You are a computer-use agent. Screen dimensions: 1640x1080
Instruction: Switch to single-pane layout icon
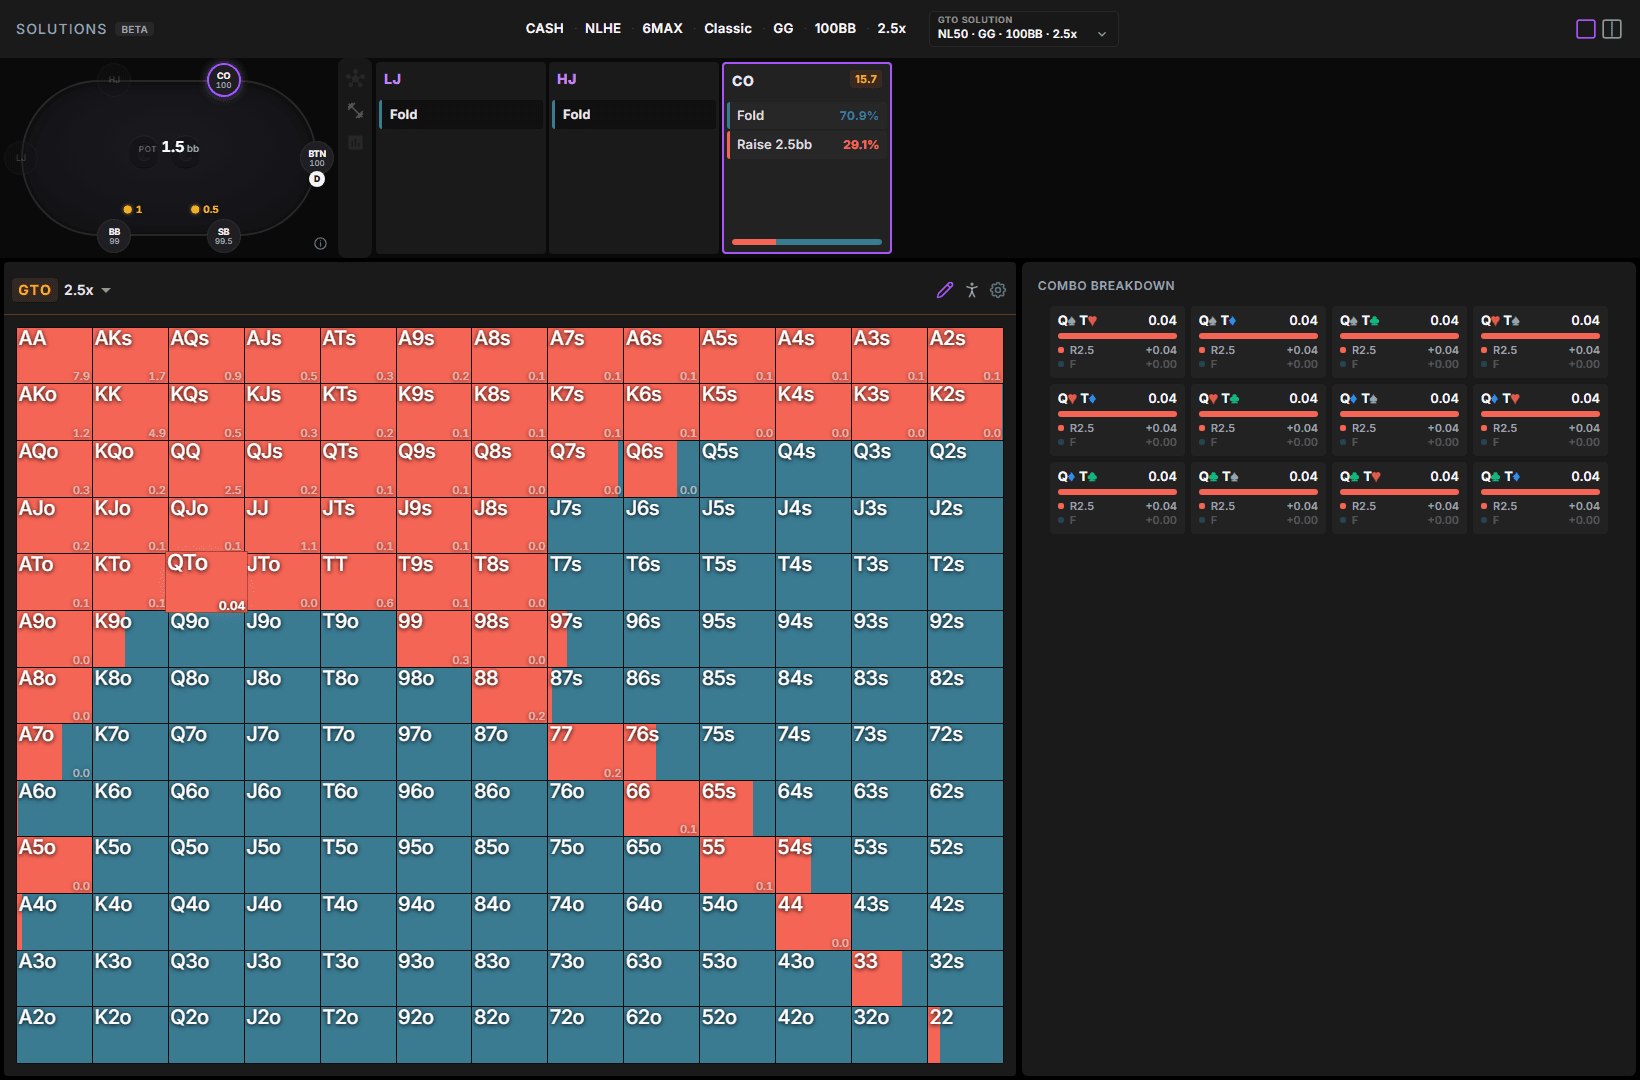point(1586,29)
